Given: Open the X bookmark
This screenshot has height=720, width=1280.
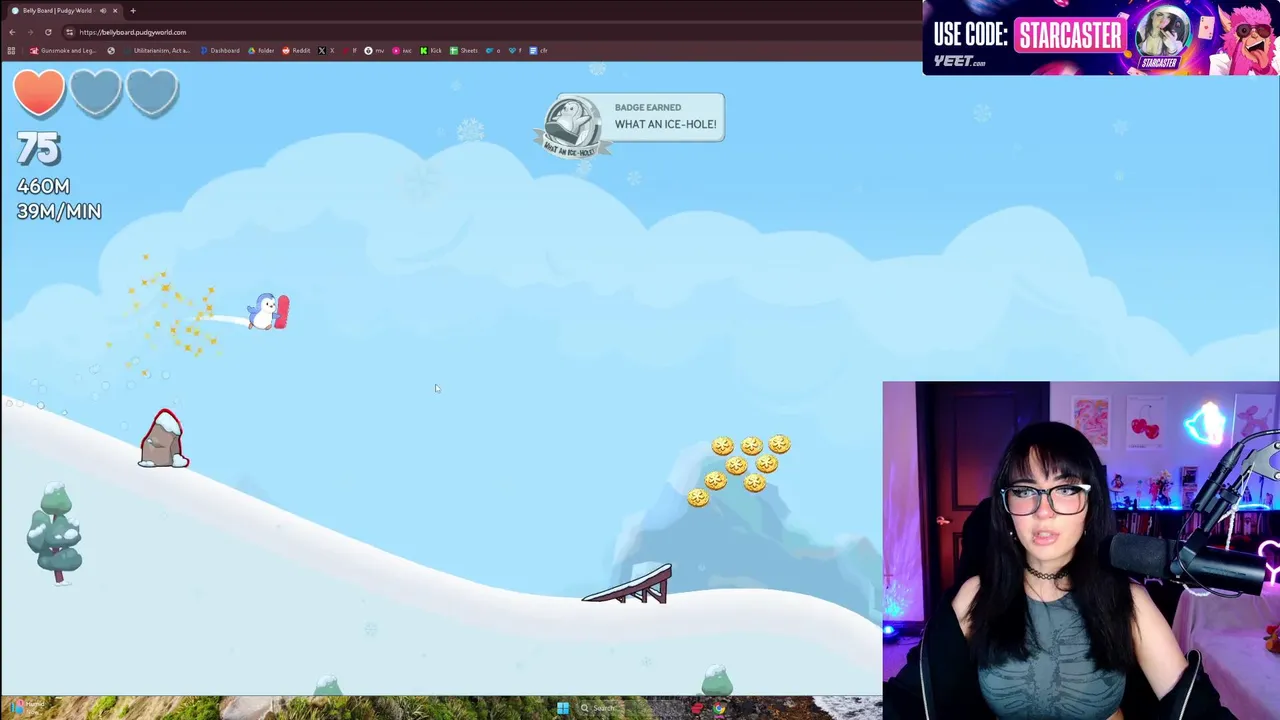Looking at the screenshot, I should 326,50.
